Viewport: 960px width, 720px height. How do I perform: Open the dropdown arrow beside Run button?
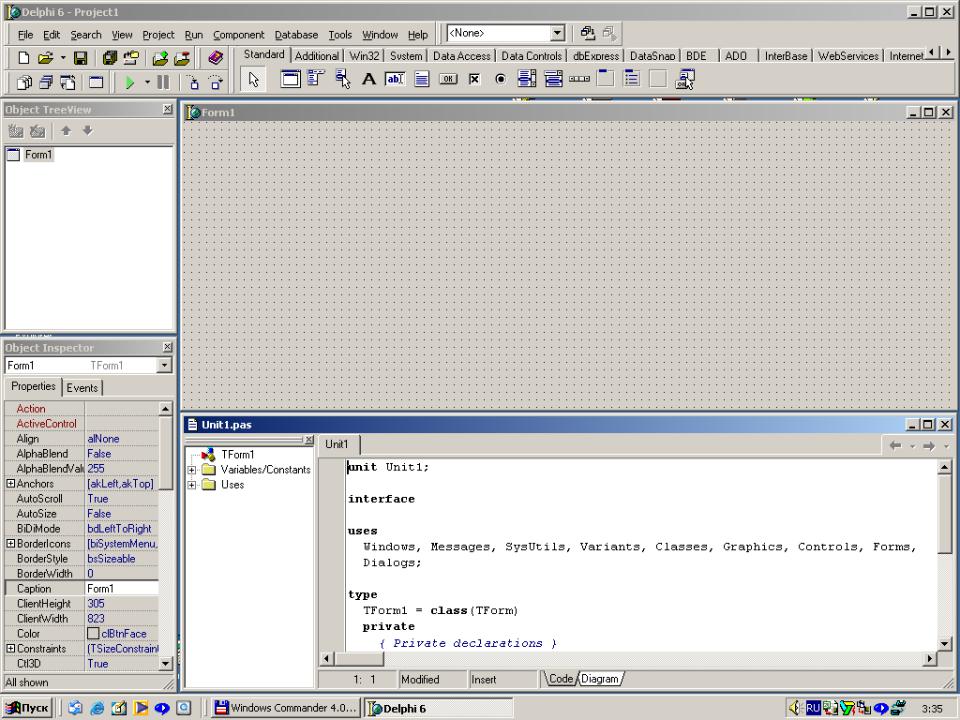(x=147, y=82)
